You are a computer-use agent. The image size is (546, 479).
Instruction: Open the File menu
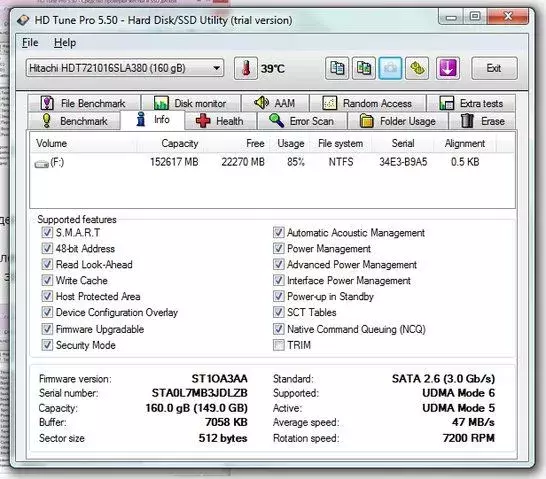(30, 42)
